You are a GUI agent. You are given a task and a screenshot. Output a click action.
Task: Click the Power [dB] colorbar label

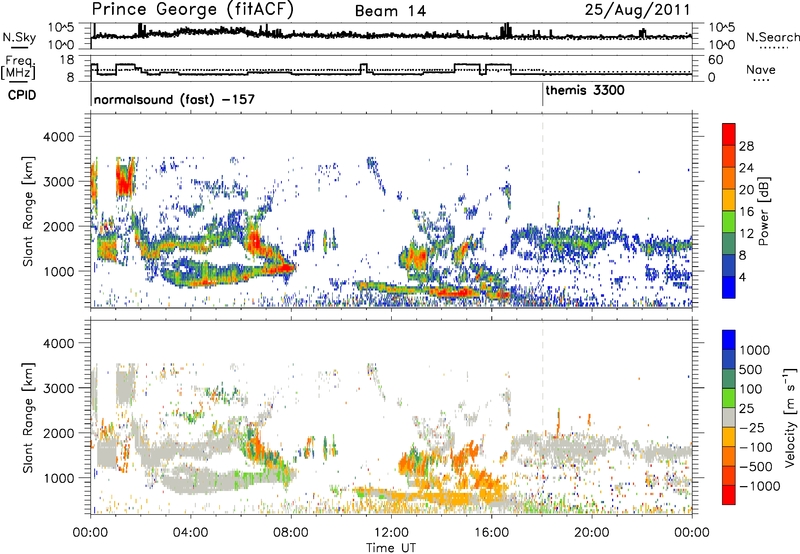coord(763,211)
